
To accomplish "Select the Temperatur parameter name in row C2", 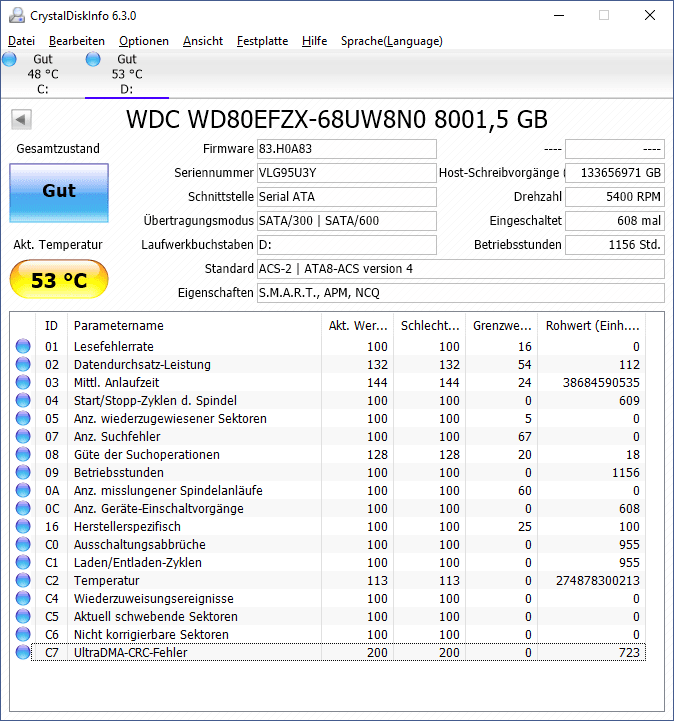I will click(106, 580).
